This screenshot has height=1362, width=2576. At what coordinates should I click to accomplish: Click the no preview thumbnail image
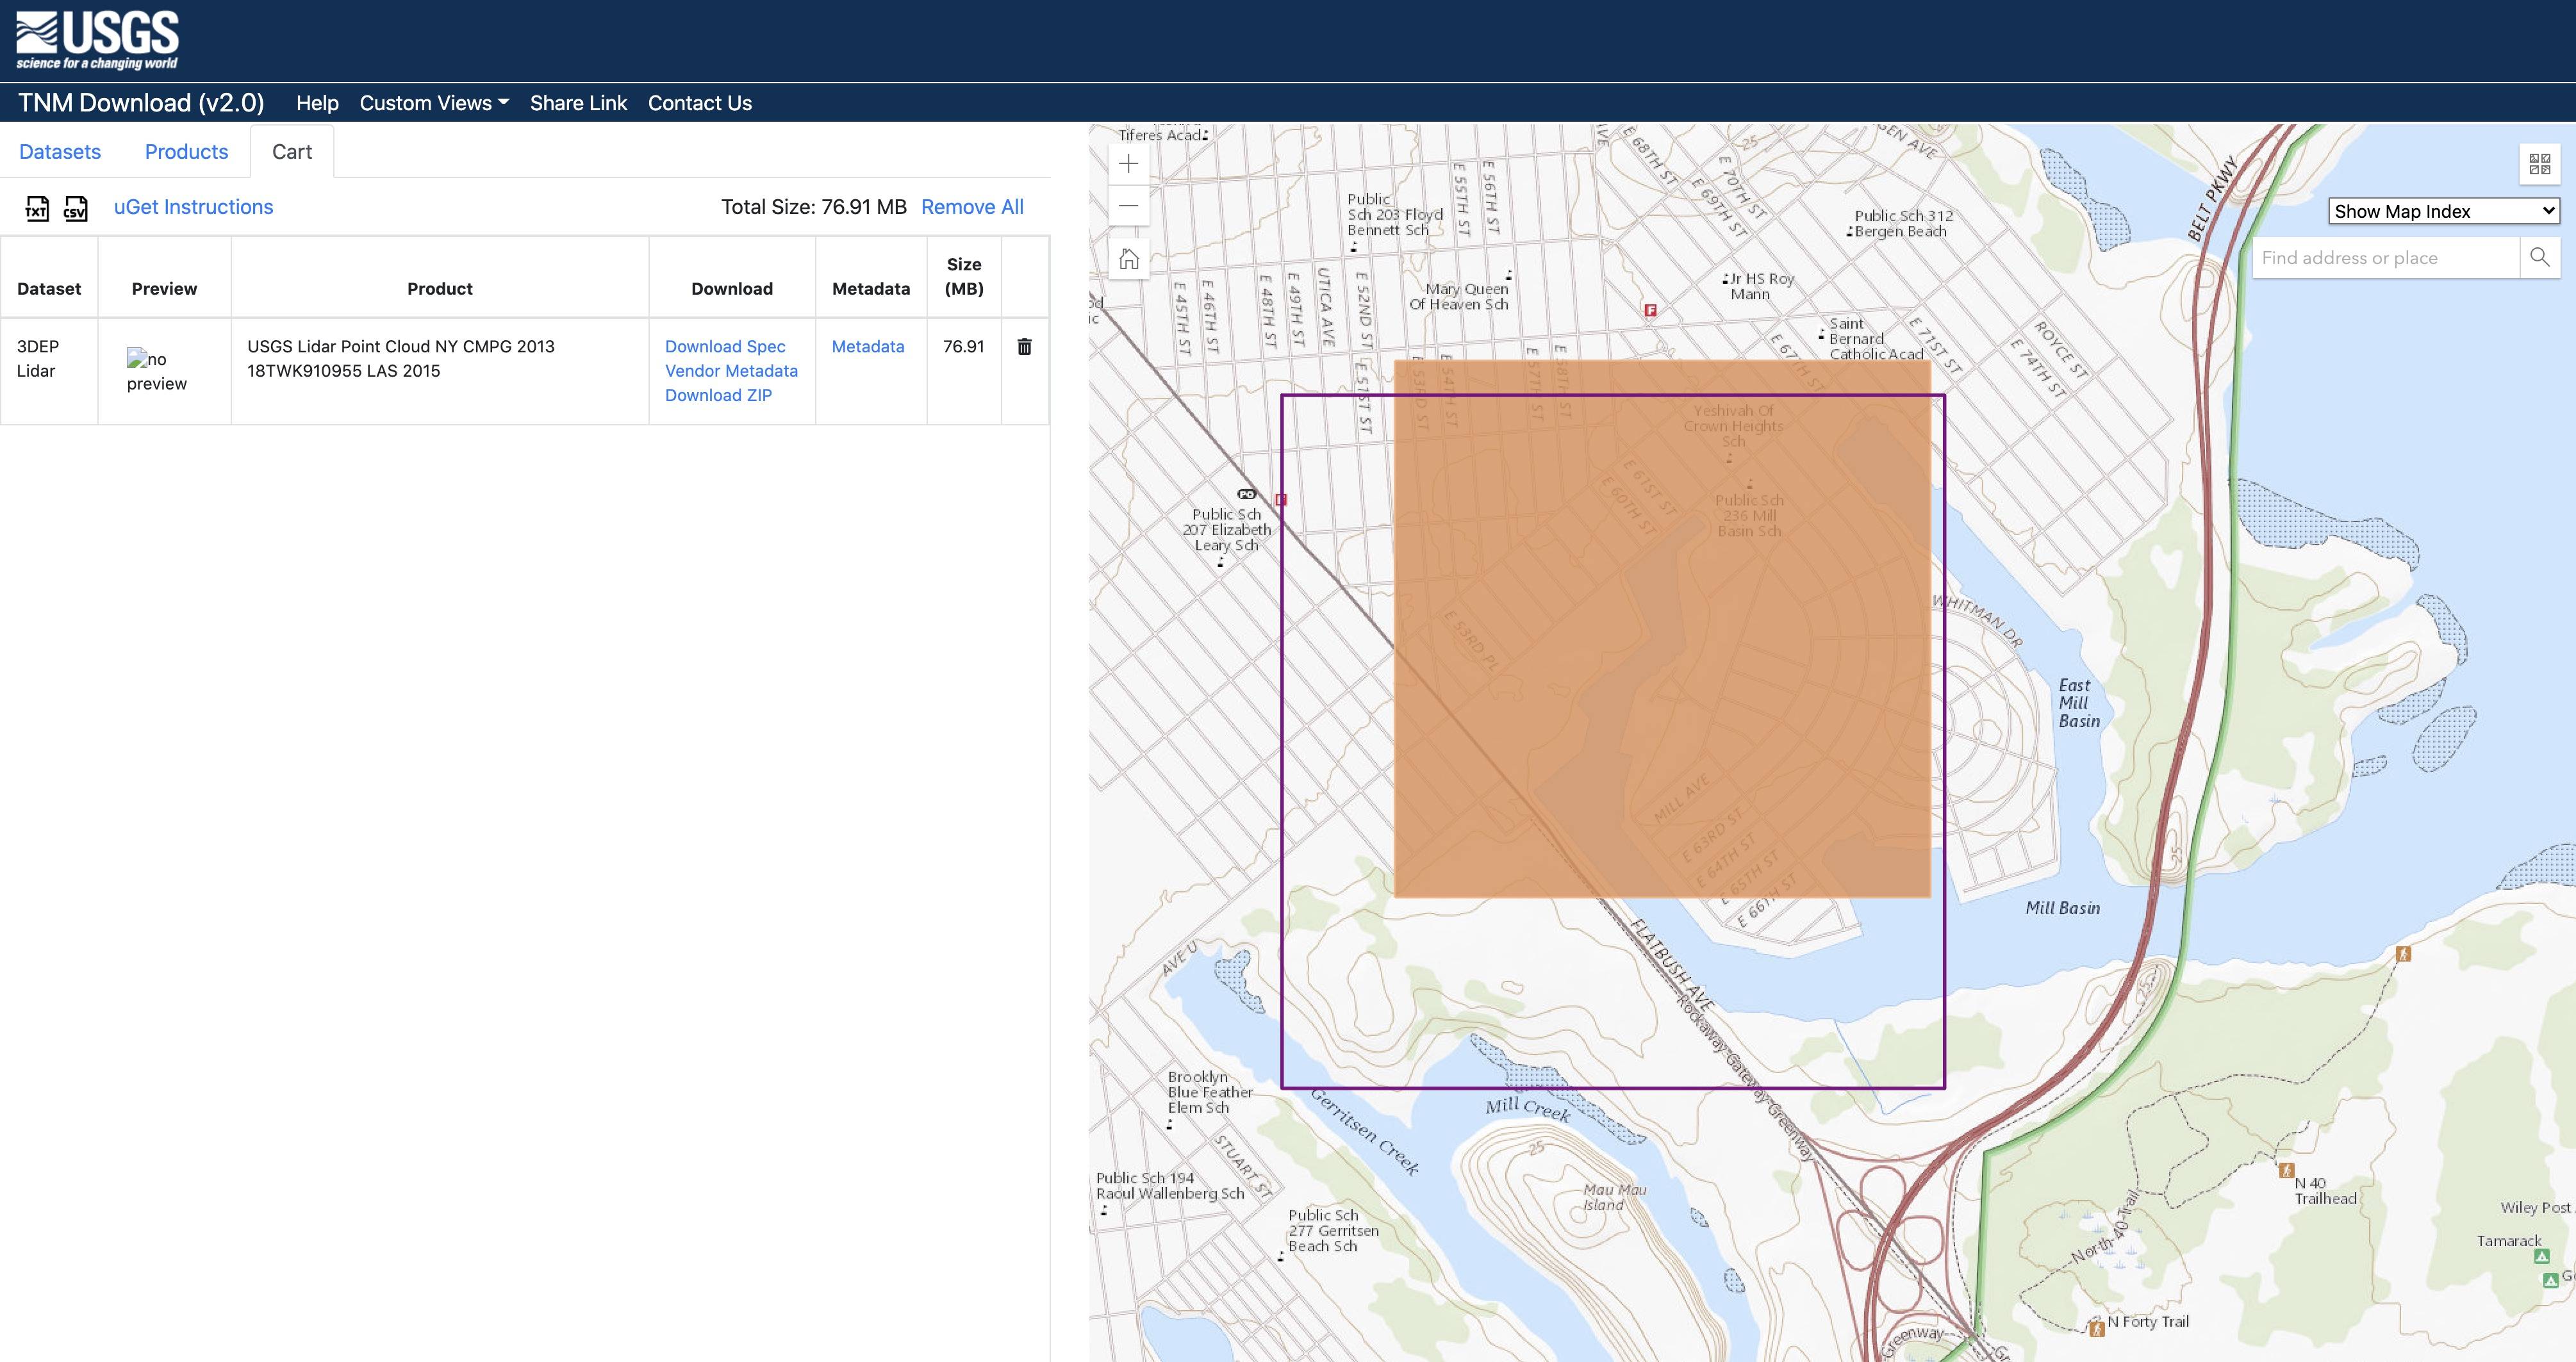pos(157,371)
